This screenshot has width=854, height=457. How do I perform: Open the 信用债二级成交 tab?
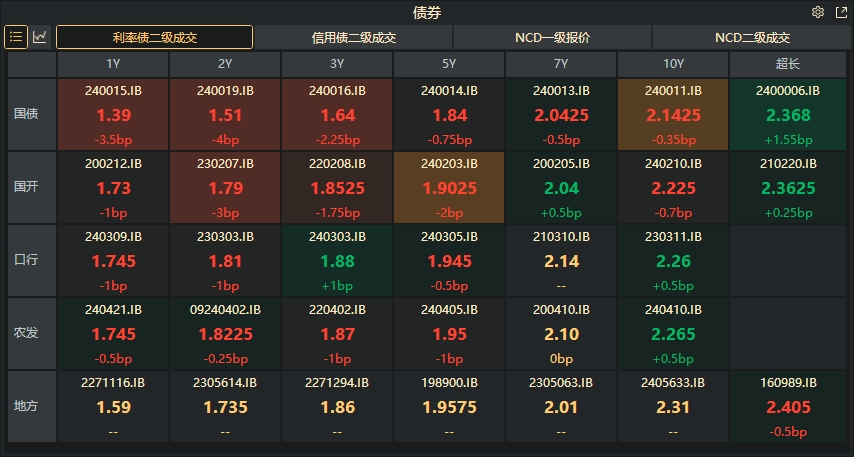click(353, 38)
